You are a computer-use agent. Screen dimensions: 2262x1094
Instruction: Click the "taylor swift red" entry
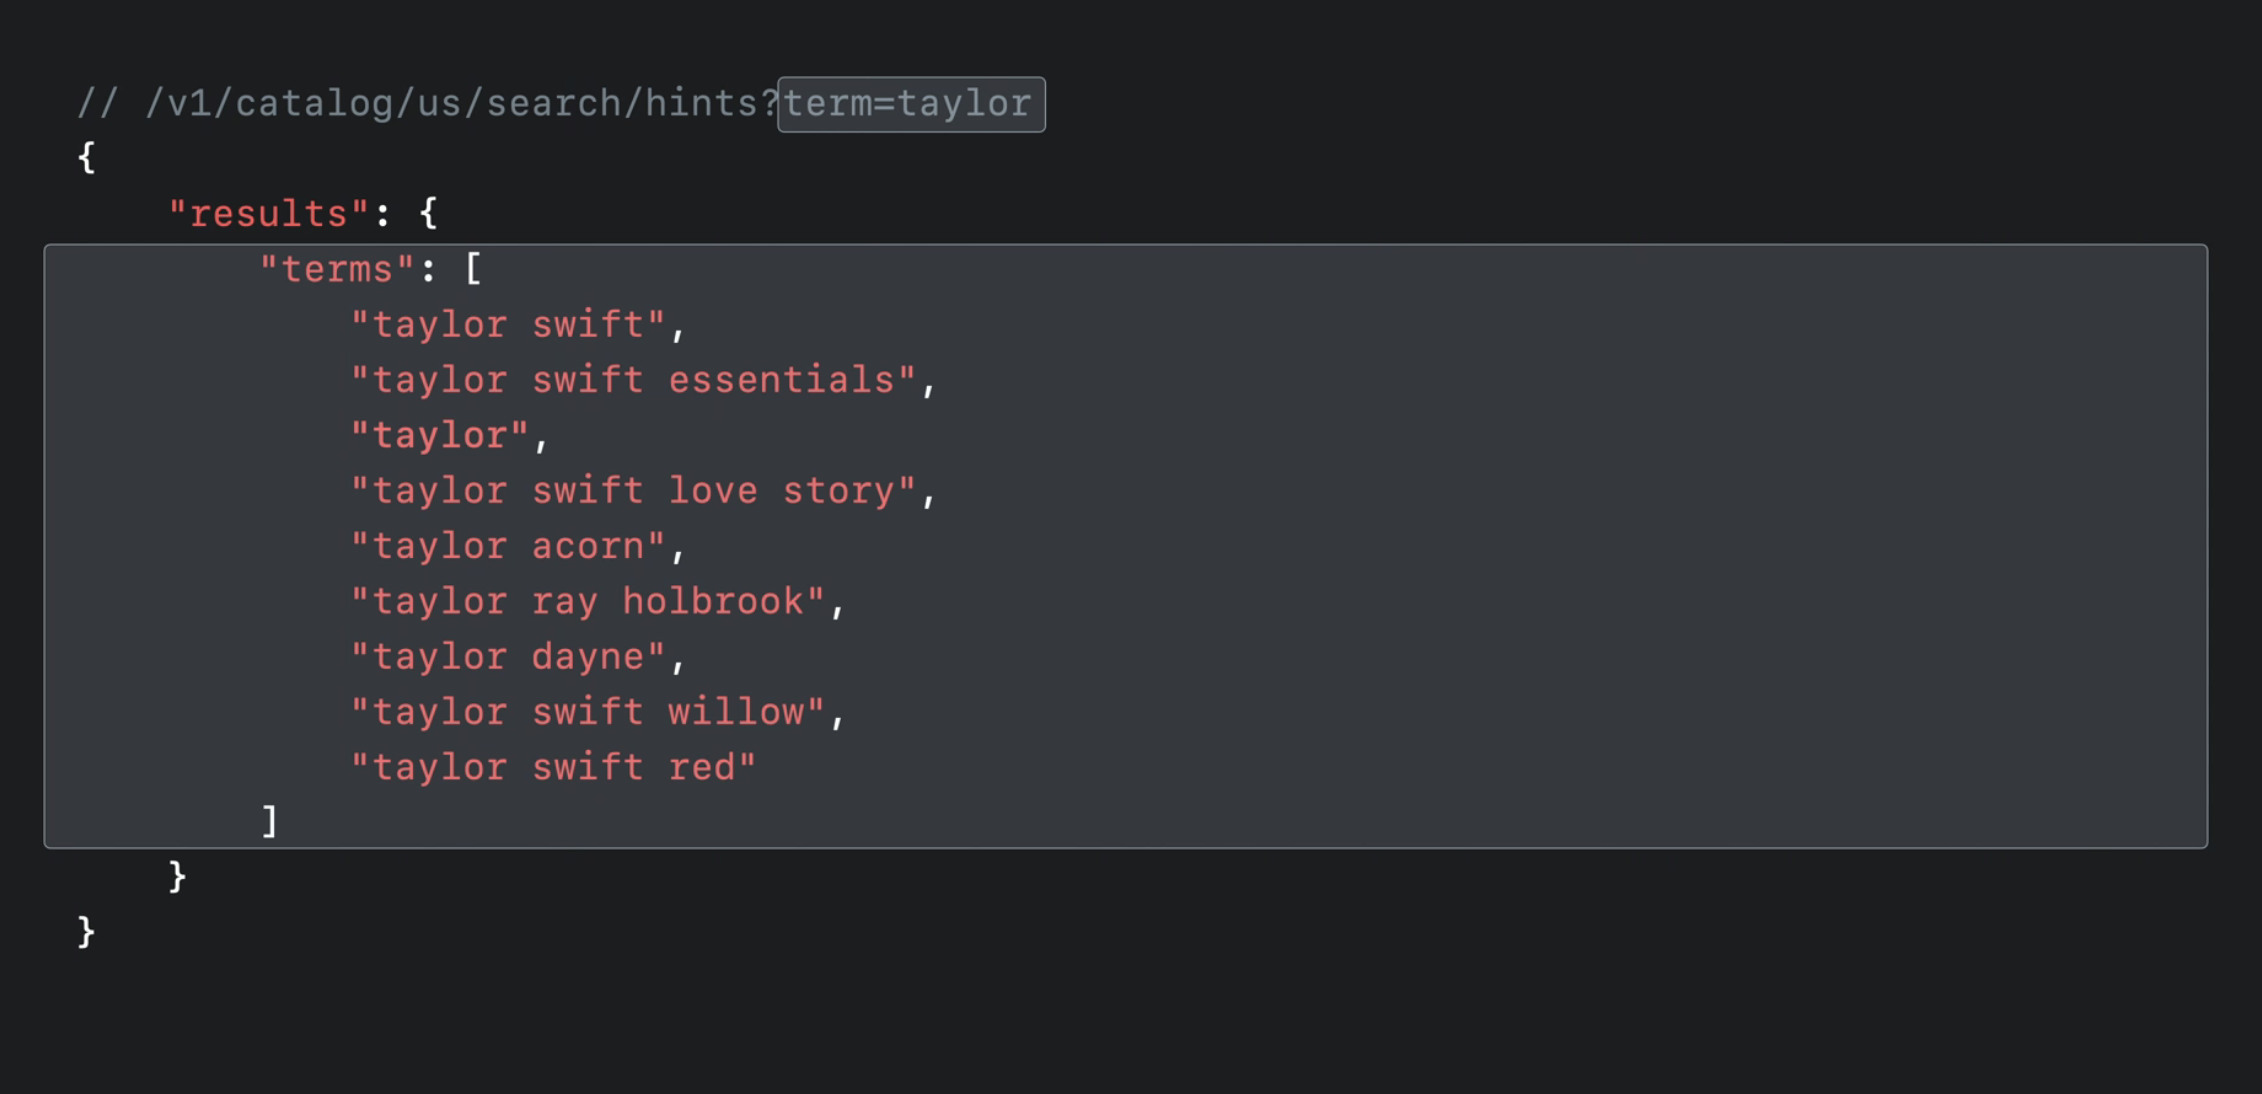coord(553,767)
